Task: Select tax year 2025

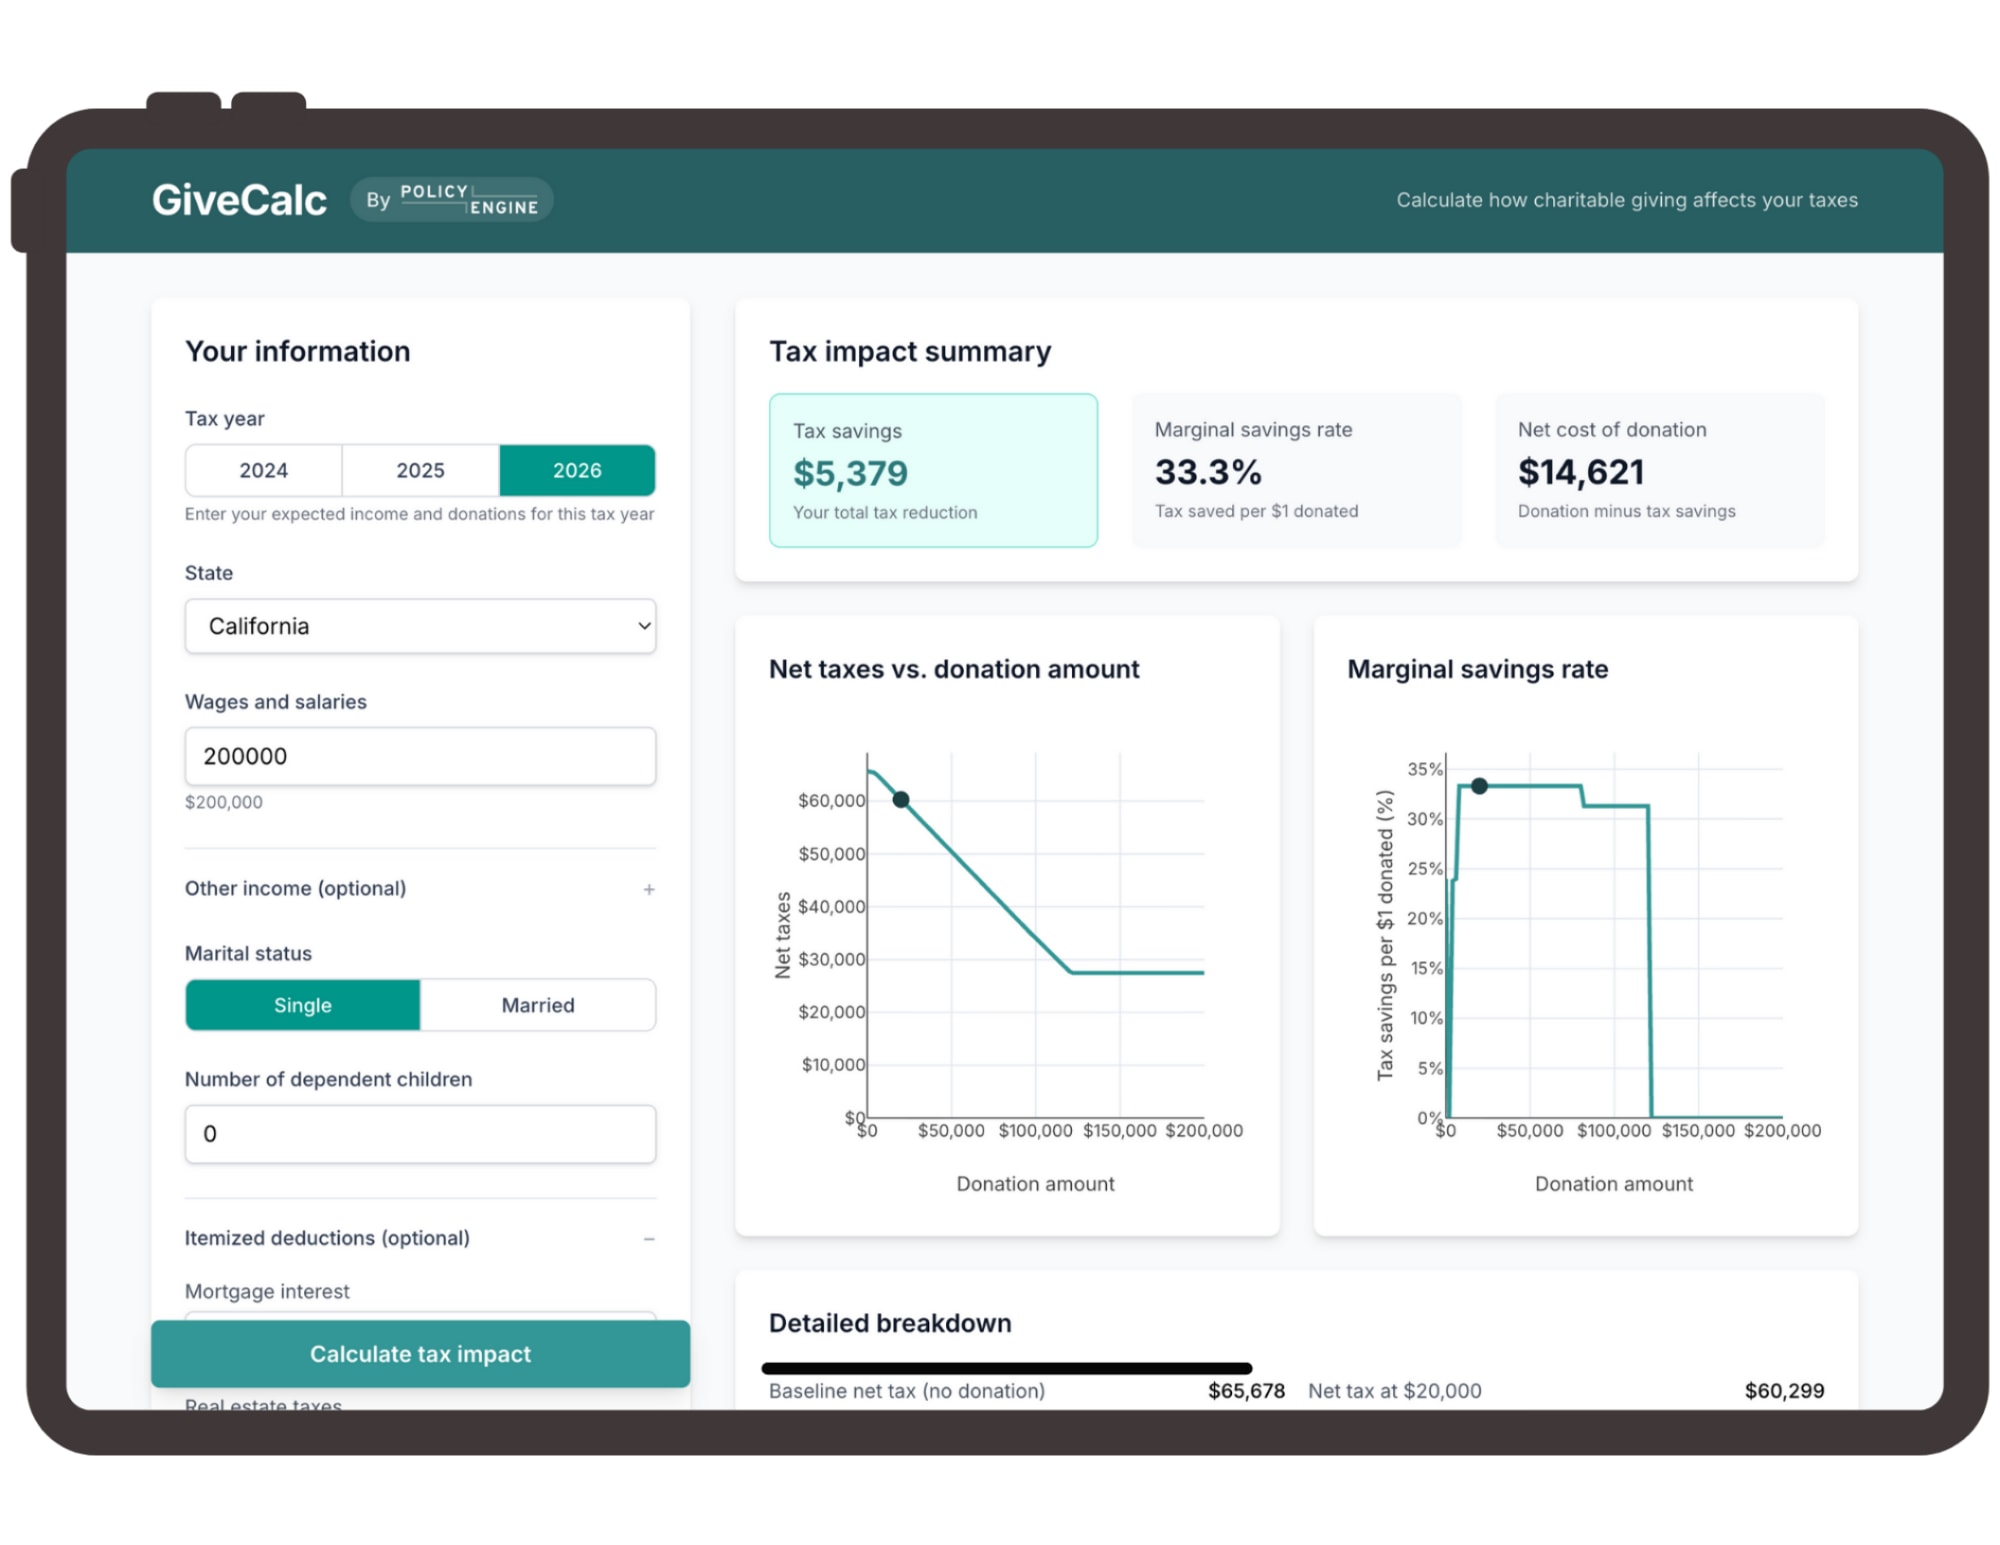Action: pos(420,470)
